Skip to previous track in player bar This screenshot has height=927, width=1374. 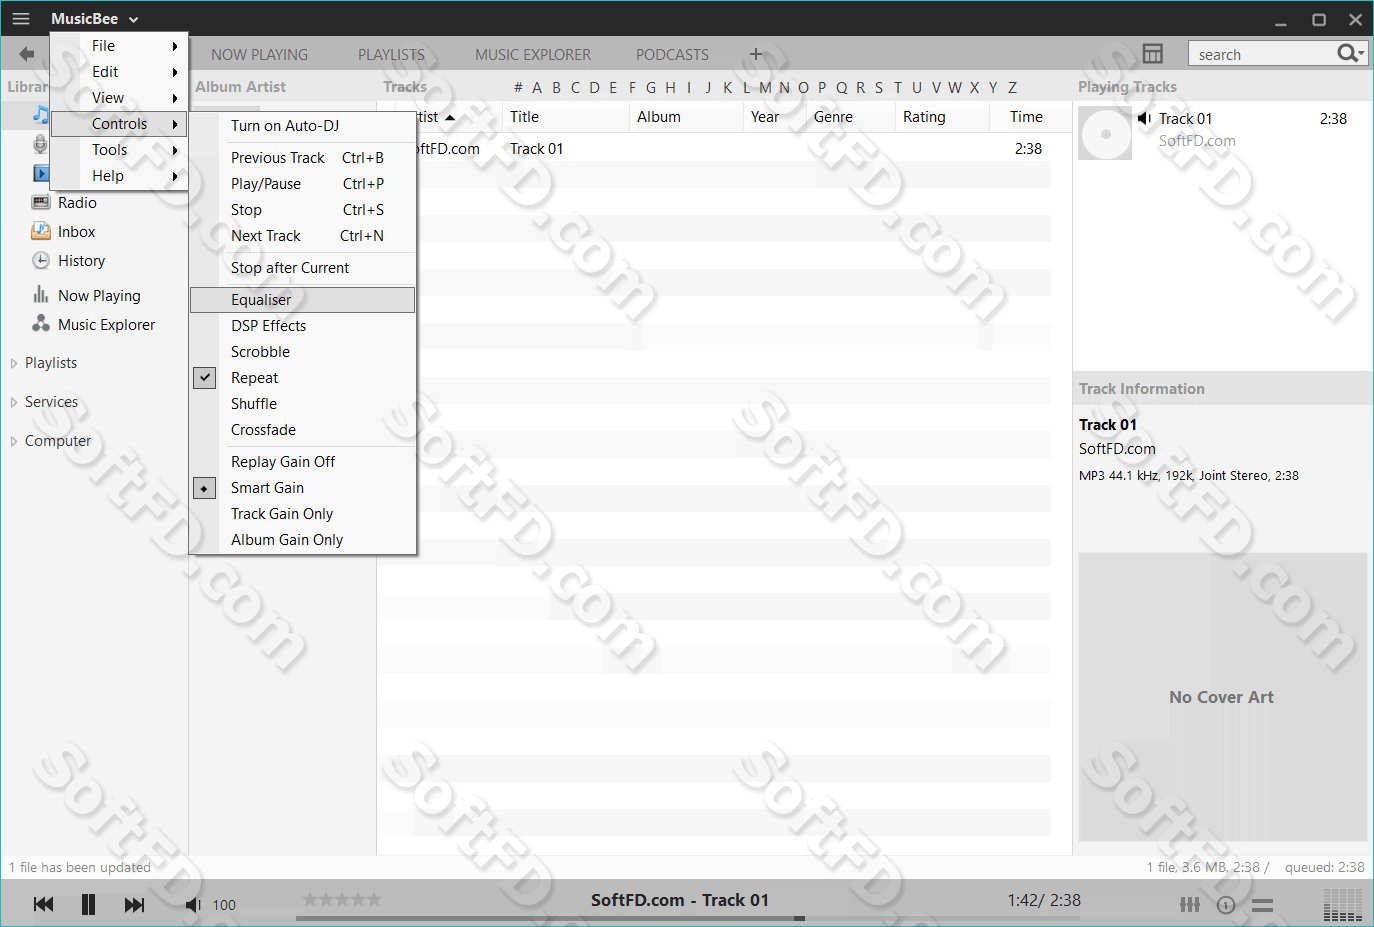point(44,904)
